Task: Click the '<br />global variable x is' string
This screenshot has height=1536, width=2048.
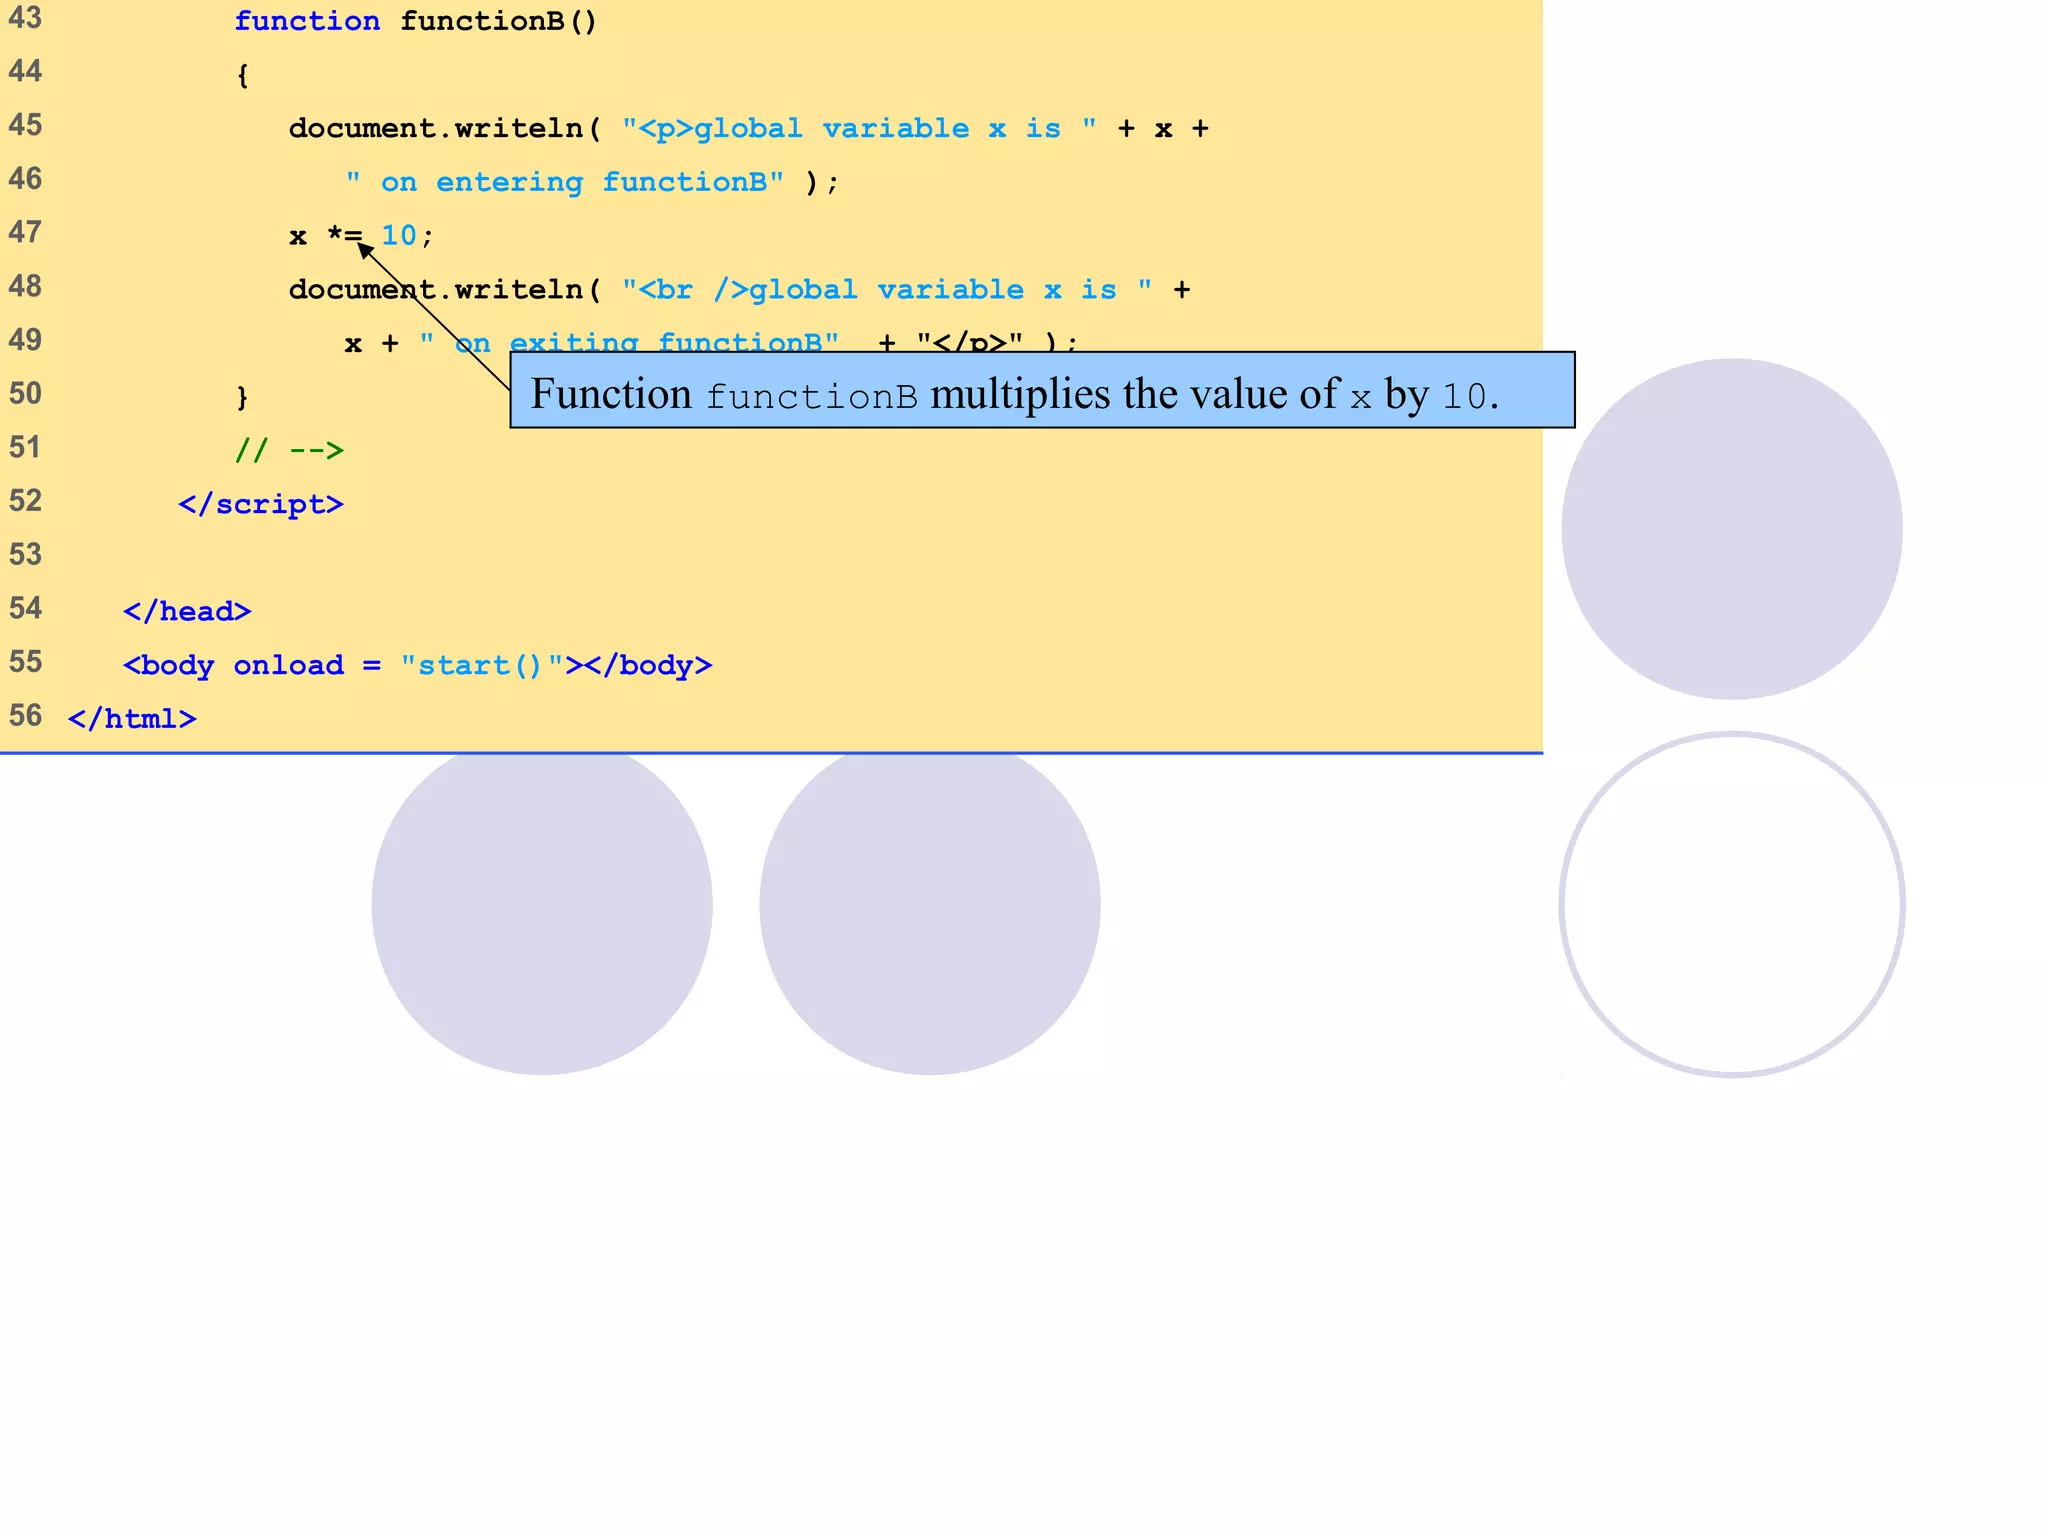Action: click(886, 290)
